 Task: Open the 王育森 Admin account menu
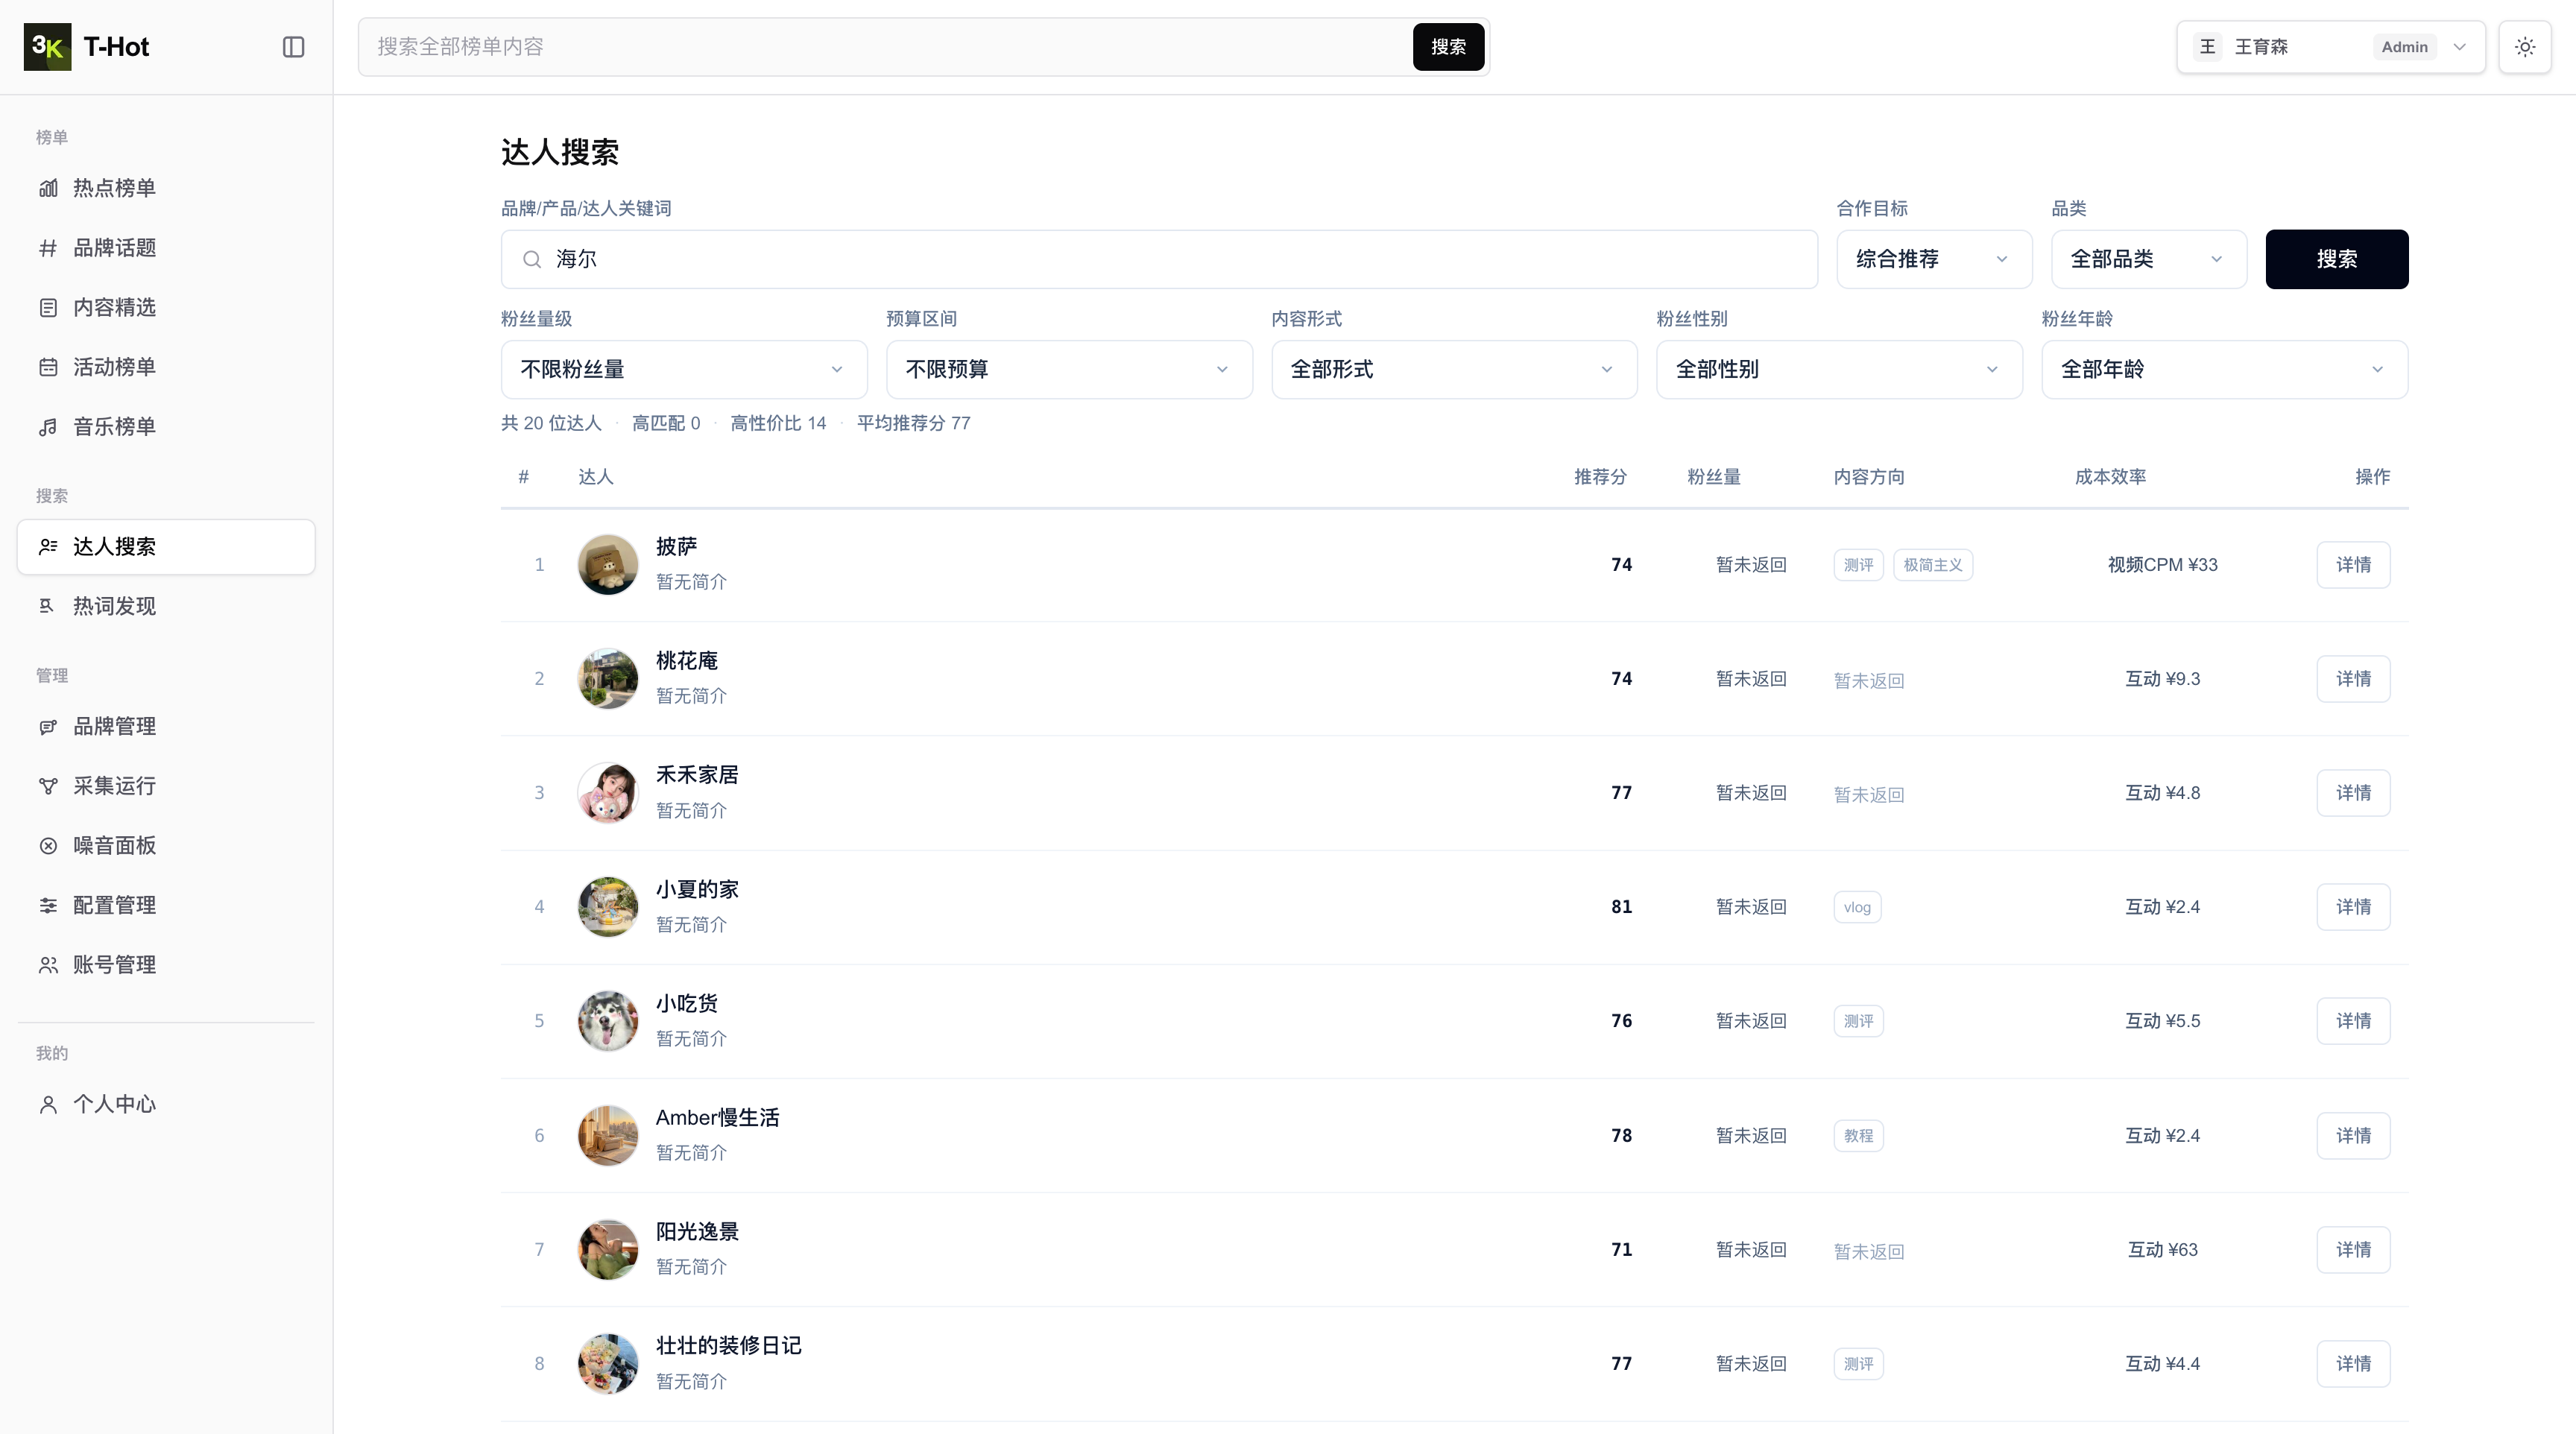(x=2331, y=47)
